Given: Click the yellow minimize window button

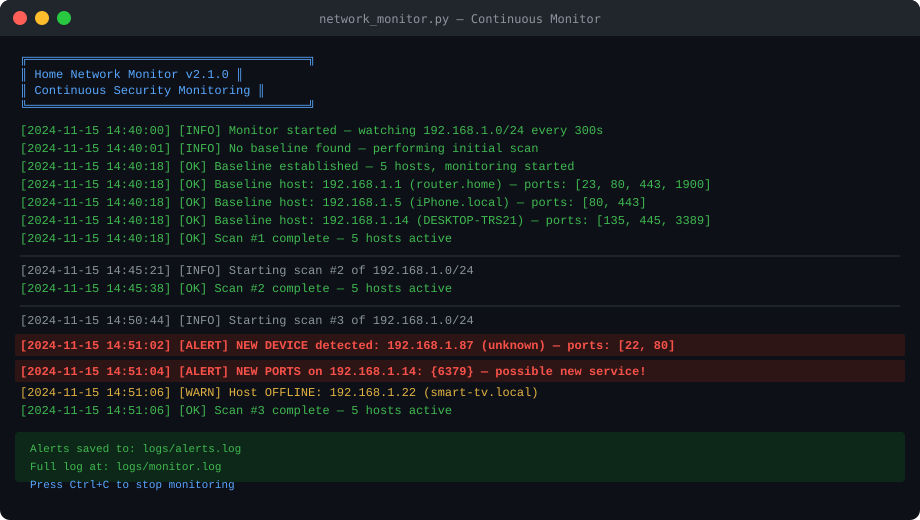Looking at the screenshot, I should click(42, 18).
